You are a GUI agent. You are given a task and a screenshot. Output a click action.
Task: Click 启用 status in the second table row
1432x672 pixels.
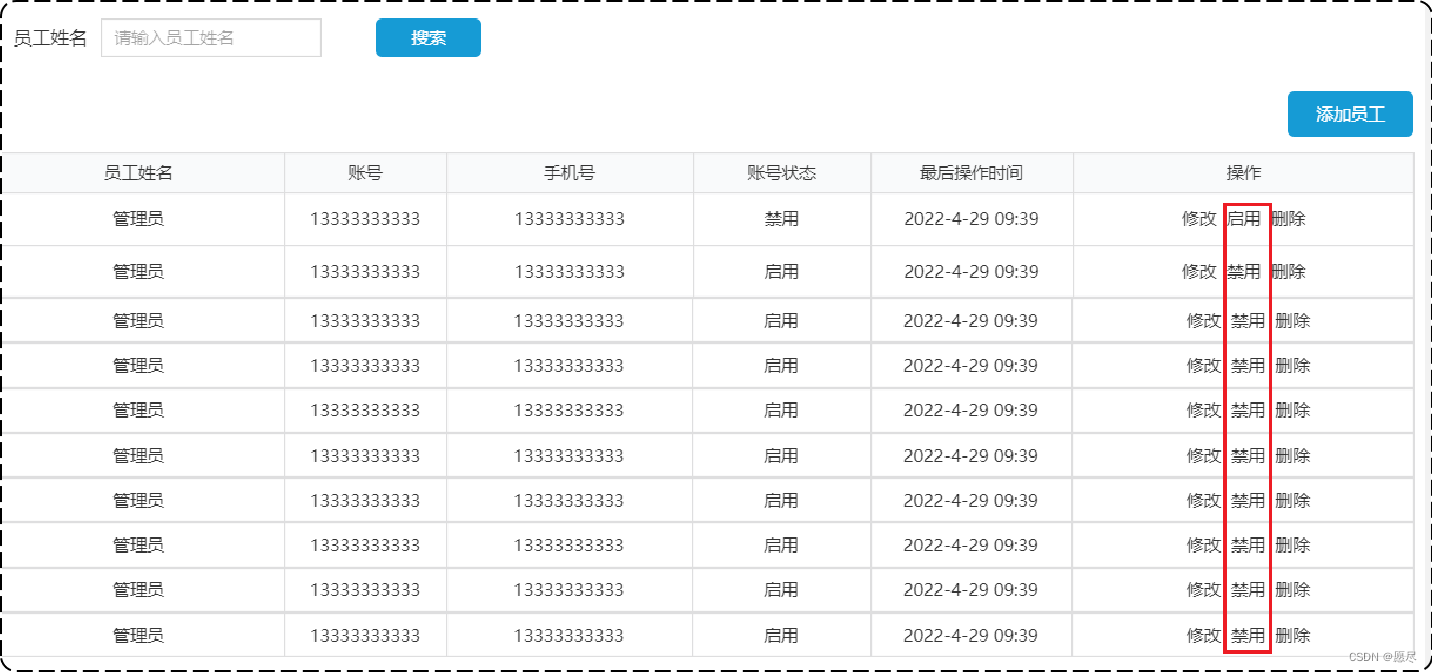(x=782, y=271)
